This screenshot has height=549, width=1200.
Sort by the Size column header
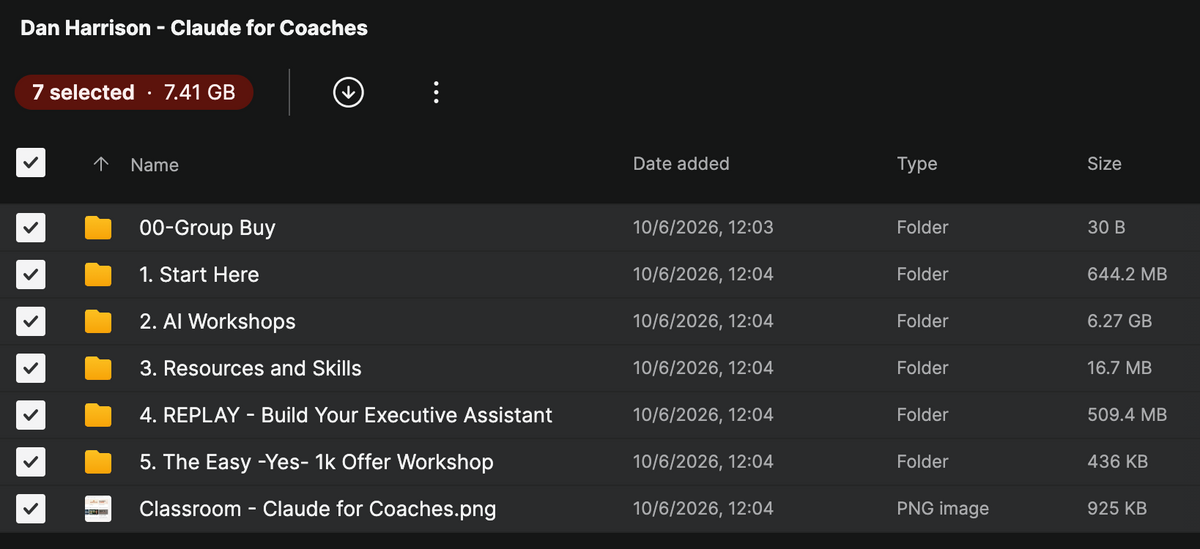tap(1104, 163)
